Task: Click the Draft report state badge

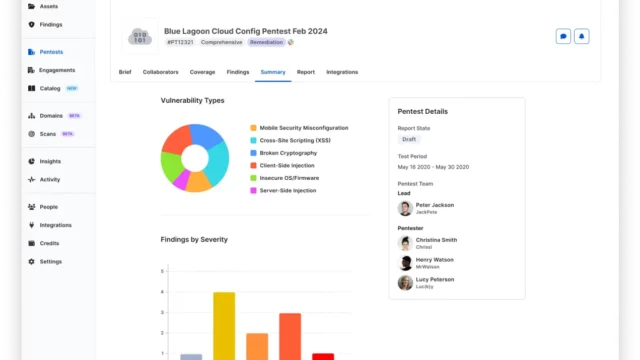Action: (x=409, y=139)
